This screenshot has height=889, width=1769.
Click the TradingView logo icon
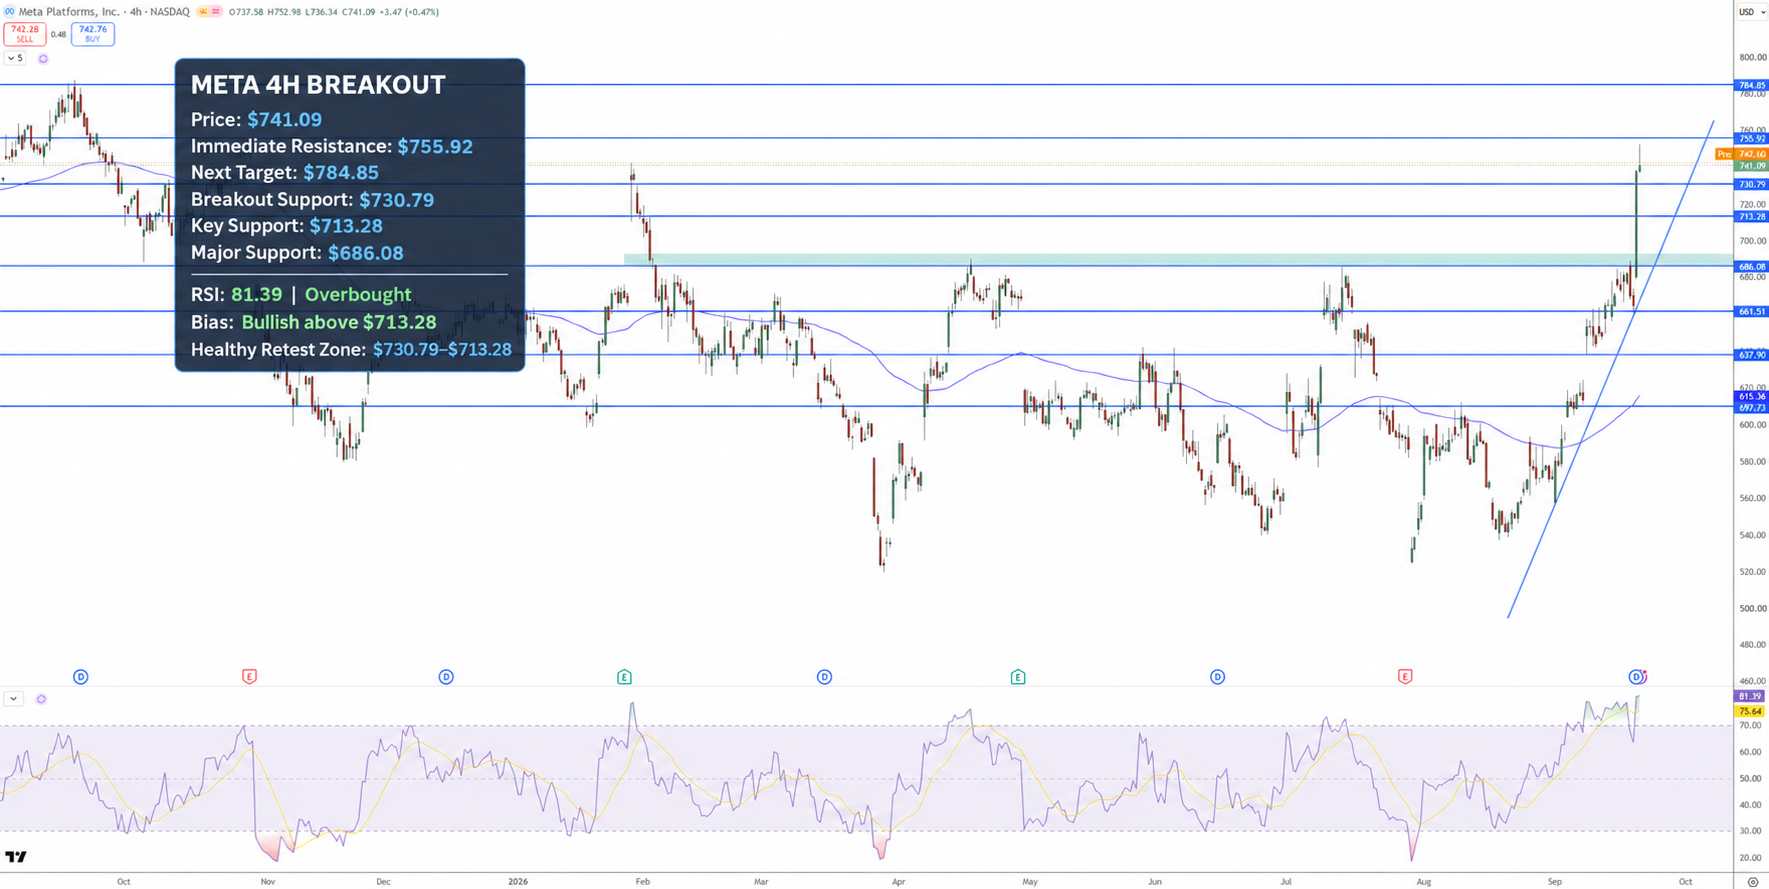pyautogui.click(x=16, y=857)
